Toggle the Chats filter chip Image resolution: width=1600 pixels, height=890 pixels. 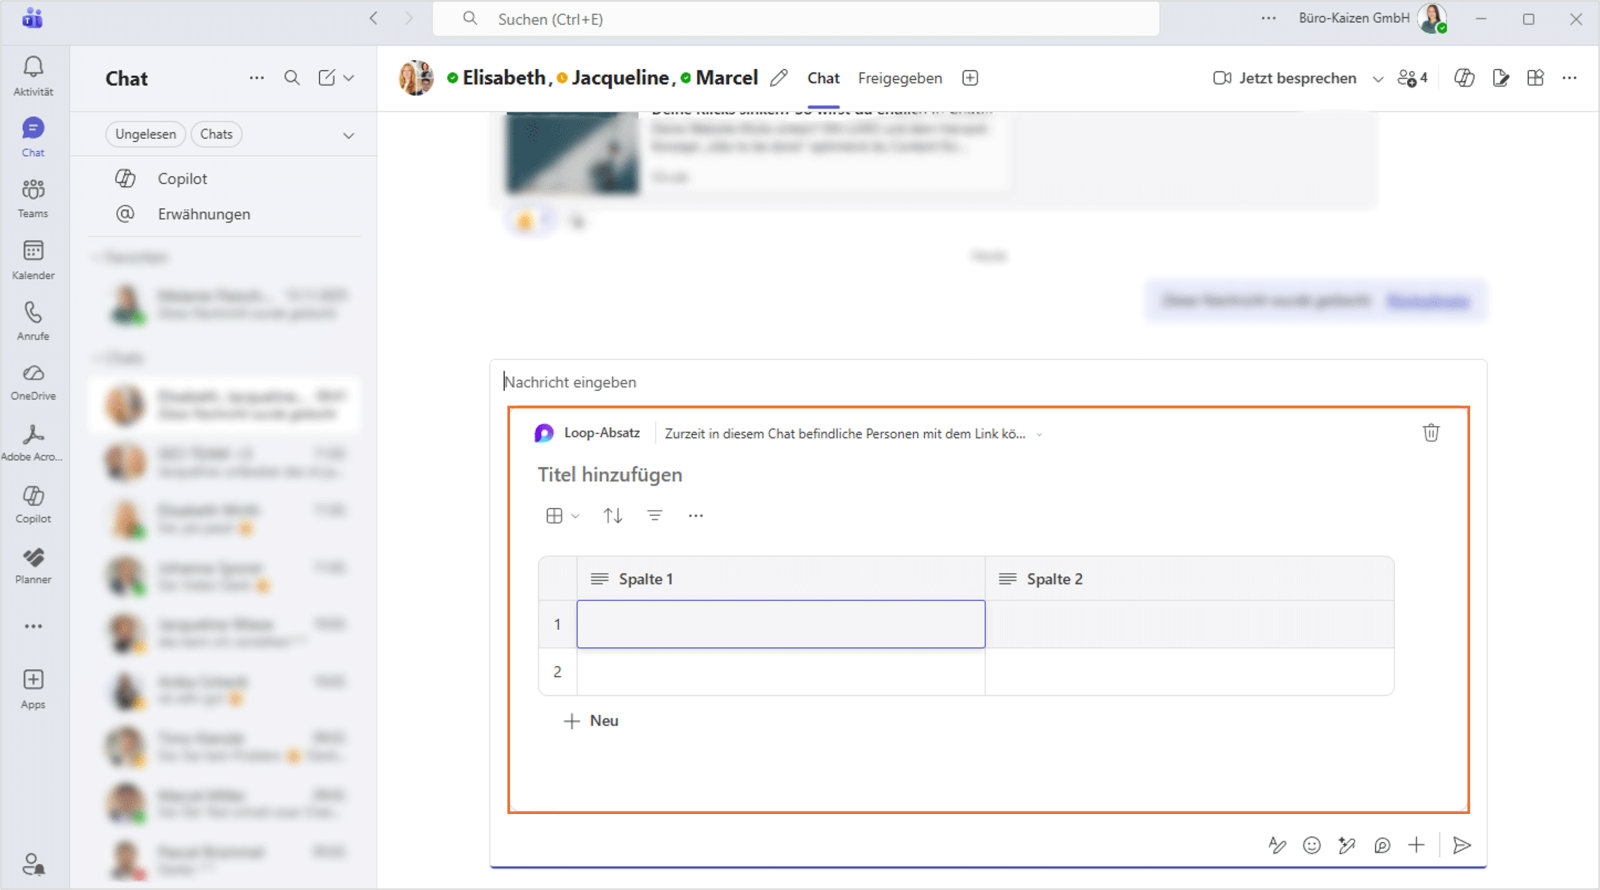pos(216,134)
